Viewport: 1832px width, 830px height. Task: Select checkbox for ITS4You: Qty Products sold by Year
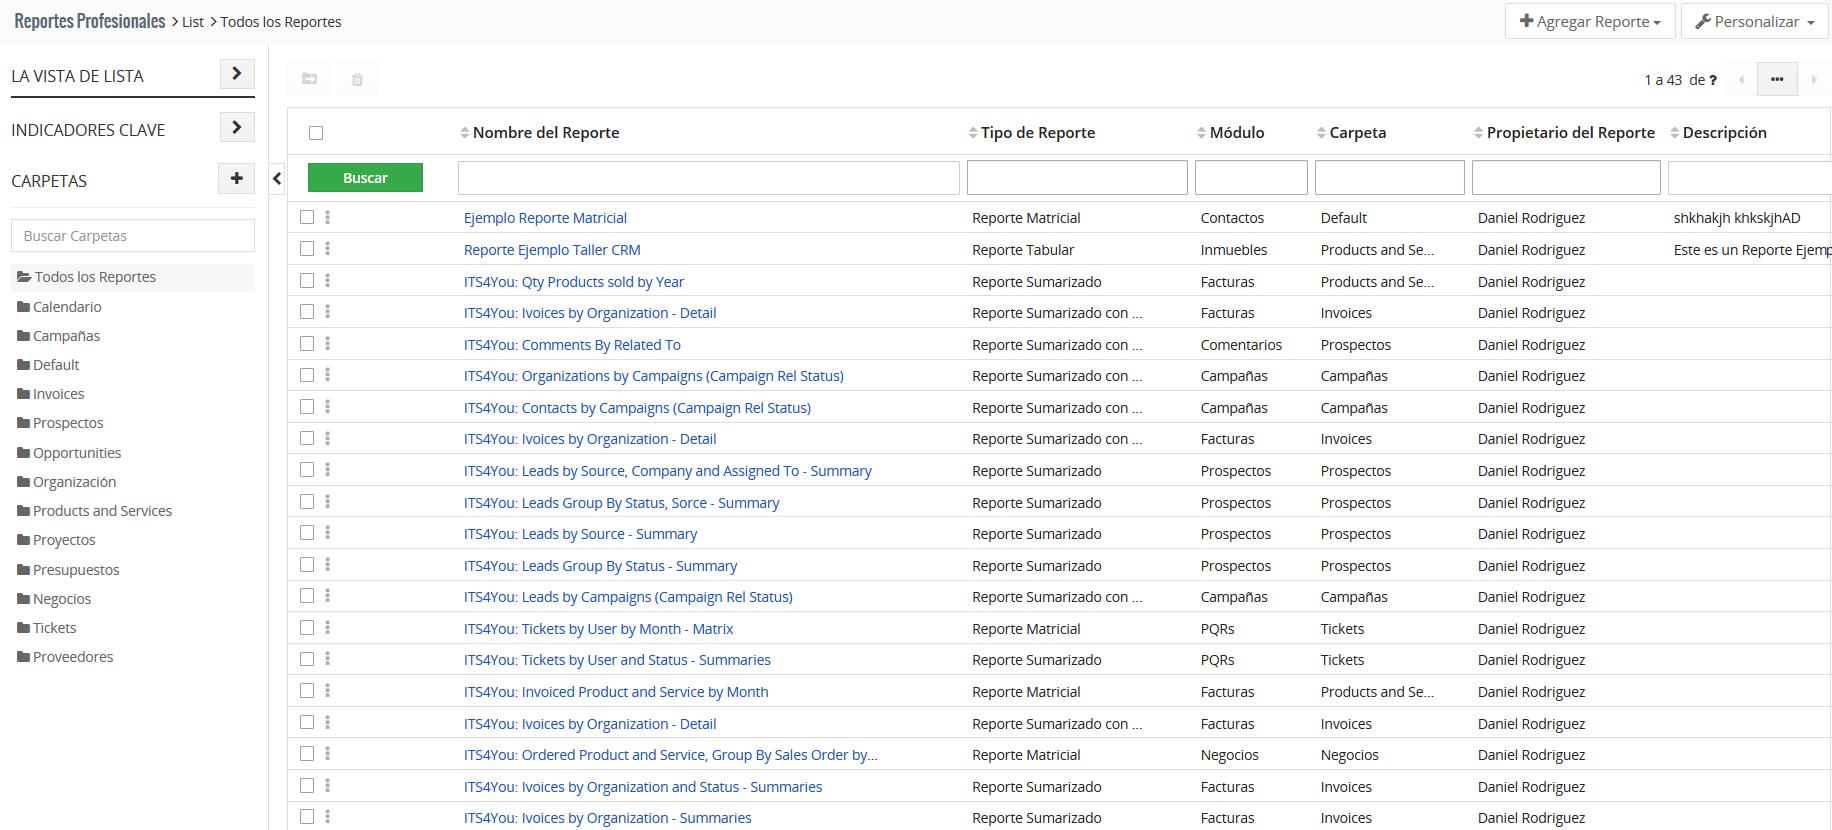click(x=307, y=281)
